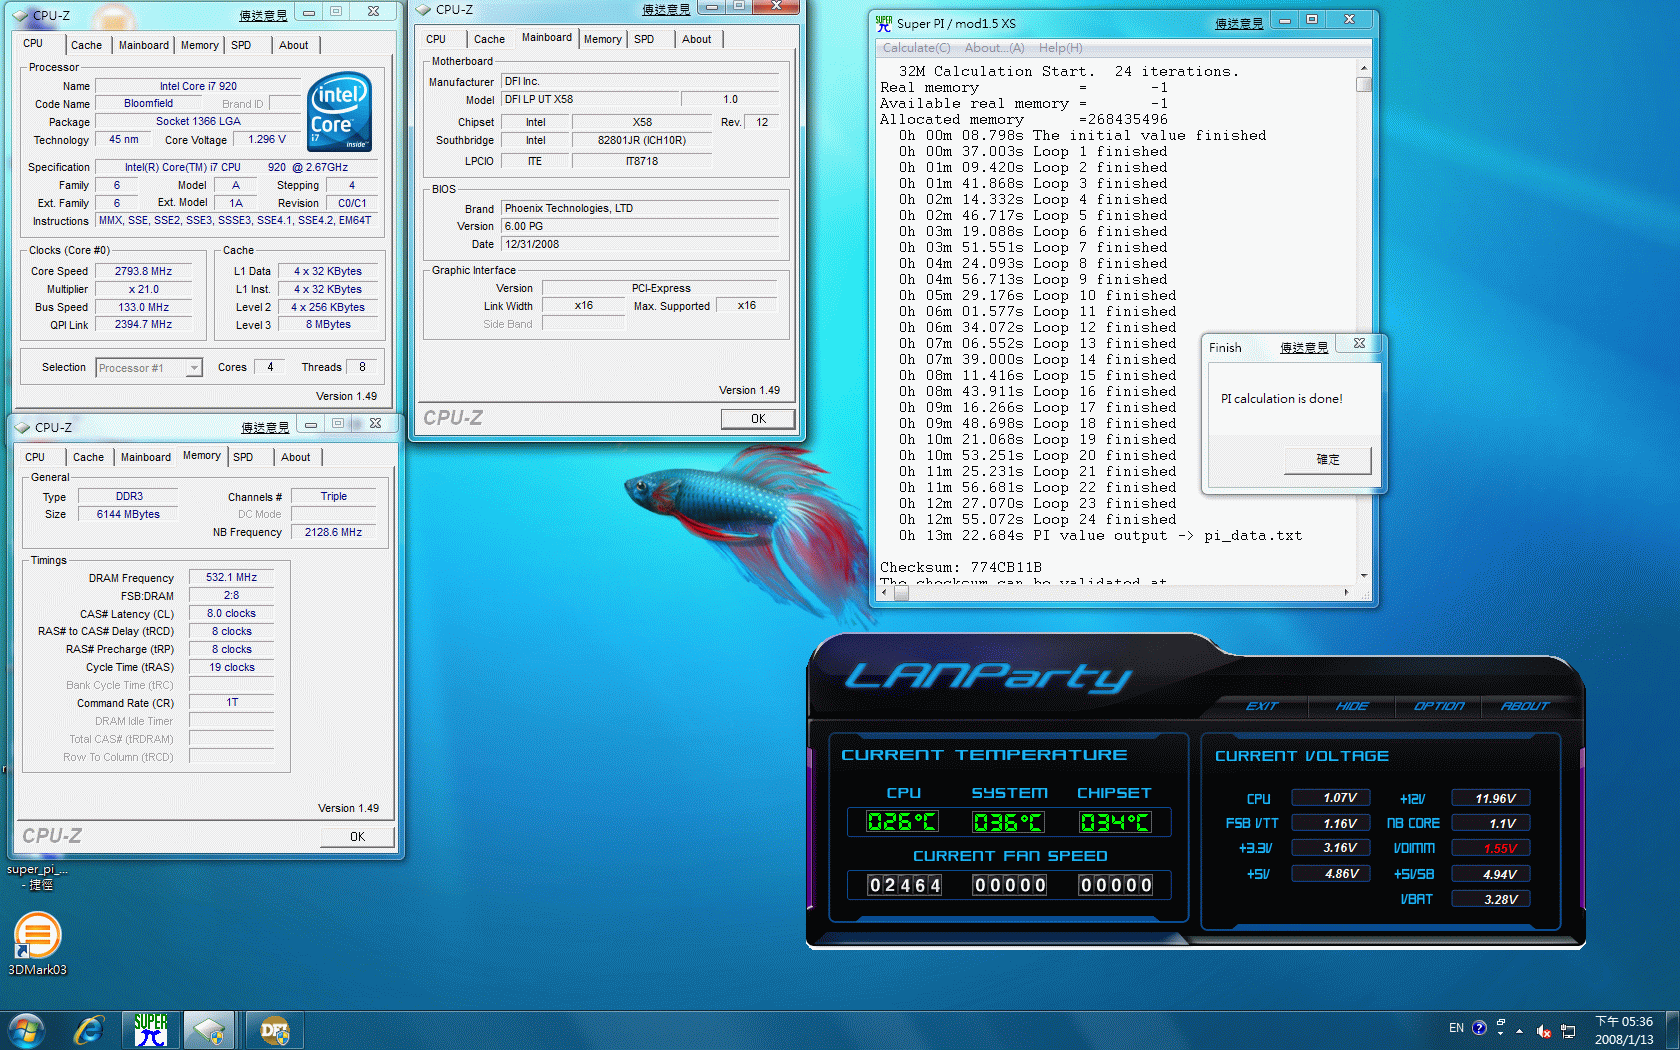Screen dimensions: 1680x1050
Task: Launch Internet Explorer from the taskbar
Action: tap(89, 1029)
